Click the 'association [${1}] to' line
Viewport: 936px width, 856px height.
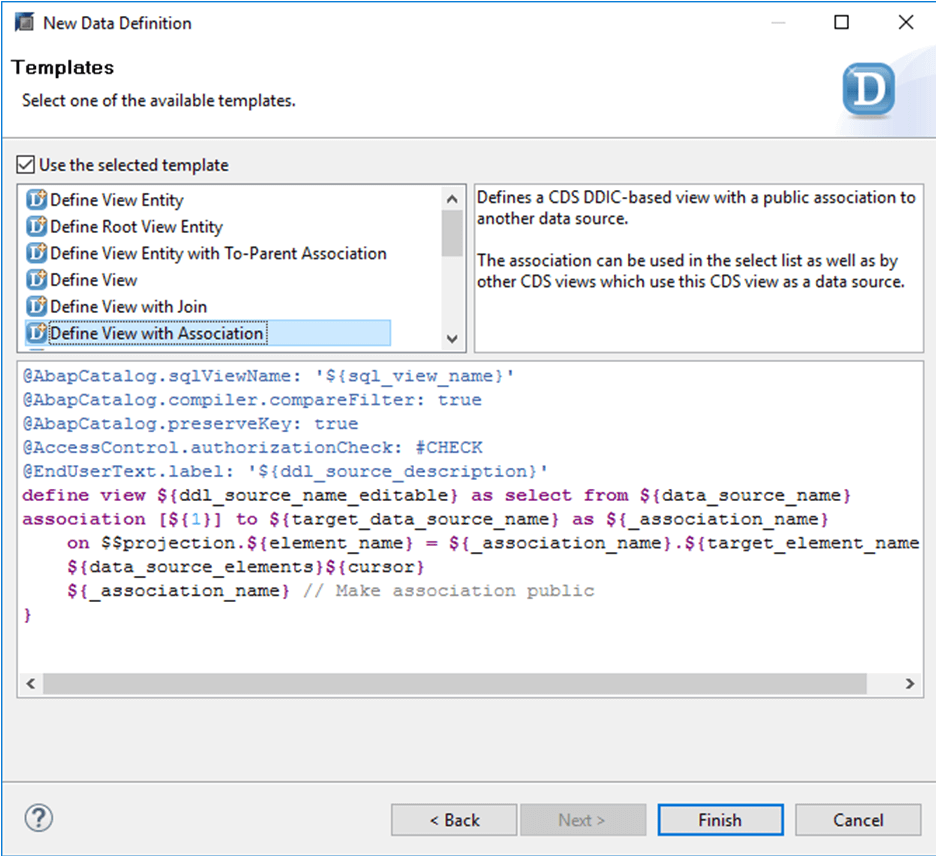[x=425, y=519]
